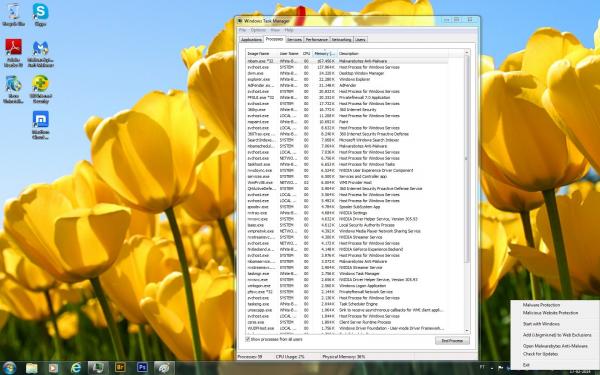
Task: Open Windows Explorer folder in taskbar
Action: pyautogui.click(x=32, y=368)
